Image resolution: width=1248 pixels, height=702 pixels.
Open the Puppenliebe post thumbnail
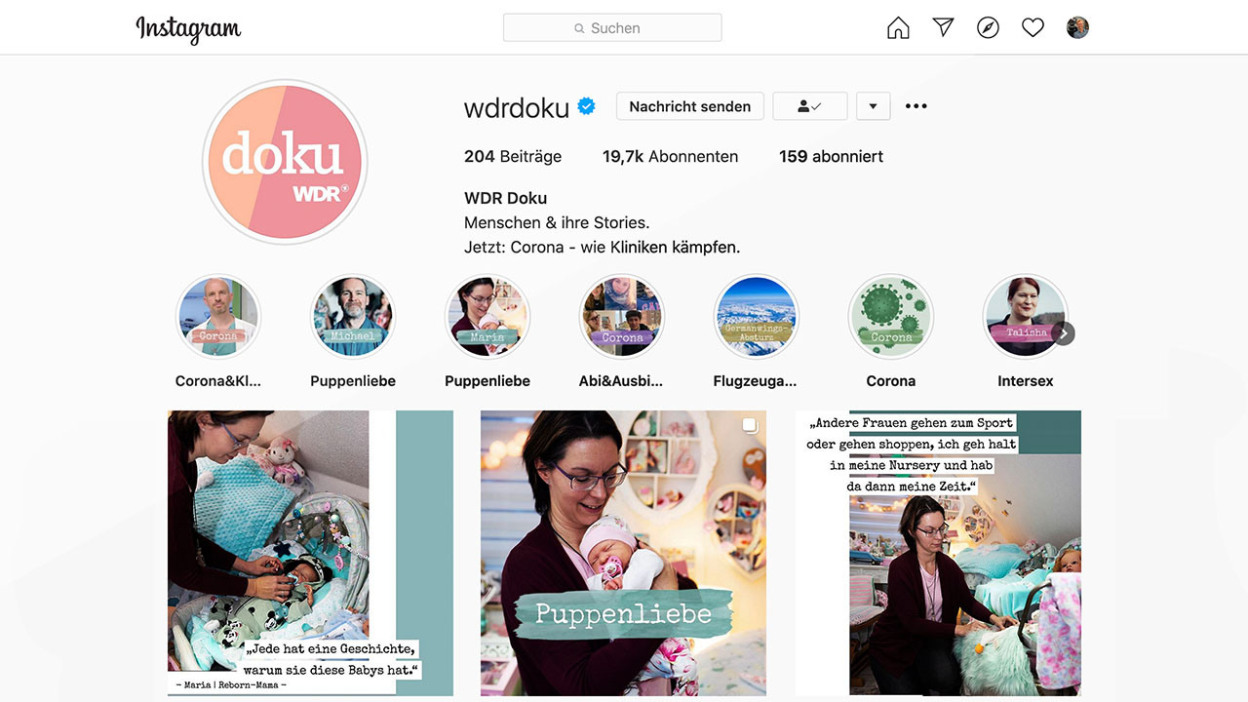[623, 553]
